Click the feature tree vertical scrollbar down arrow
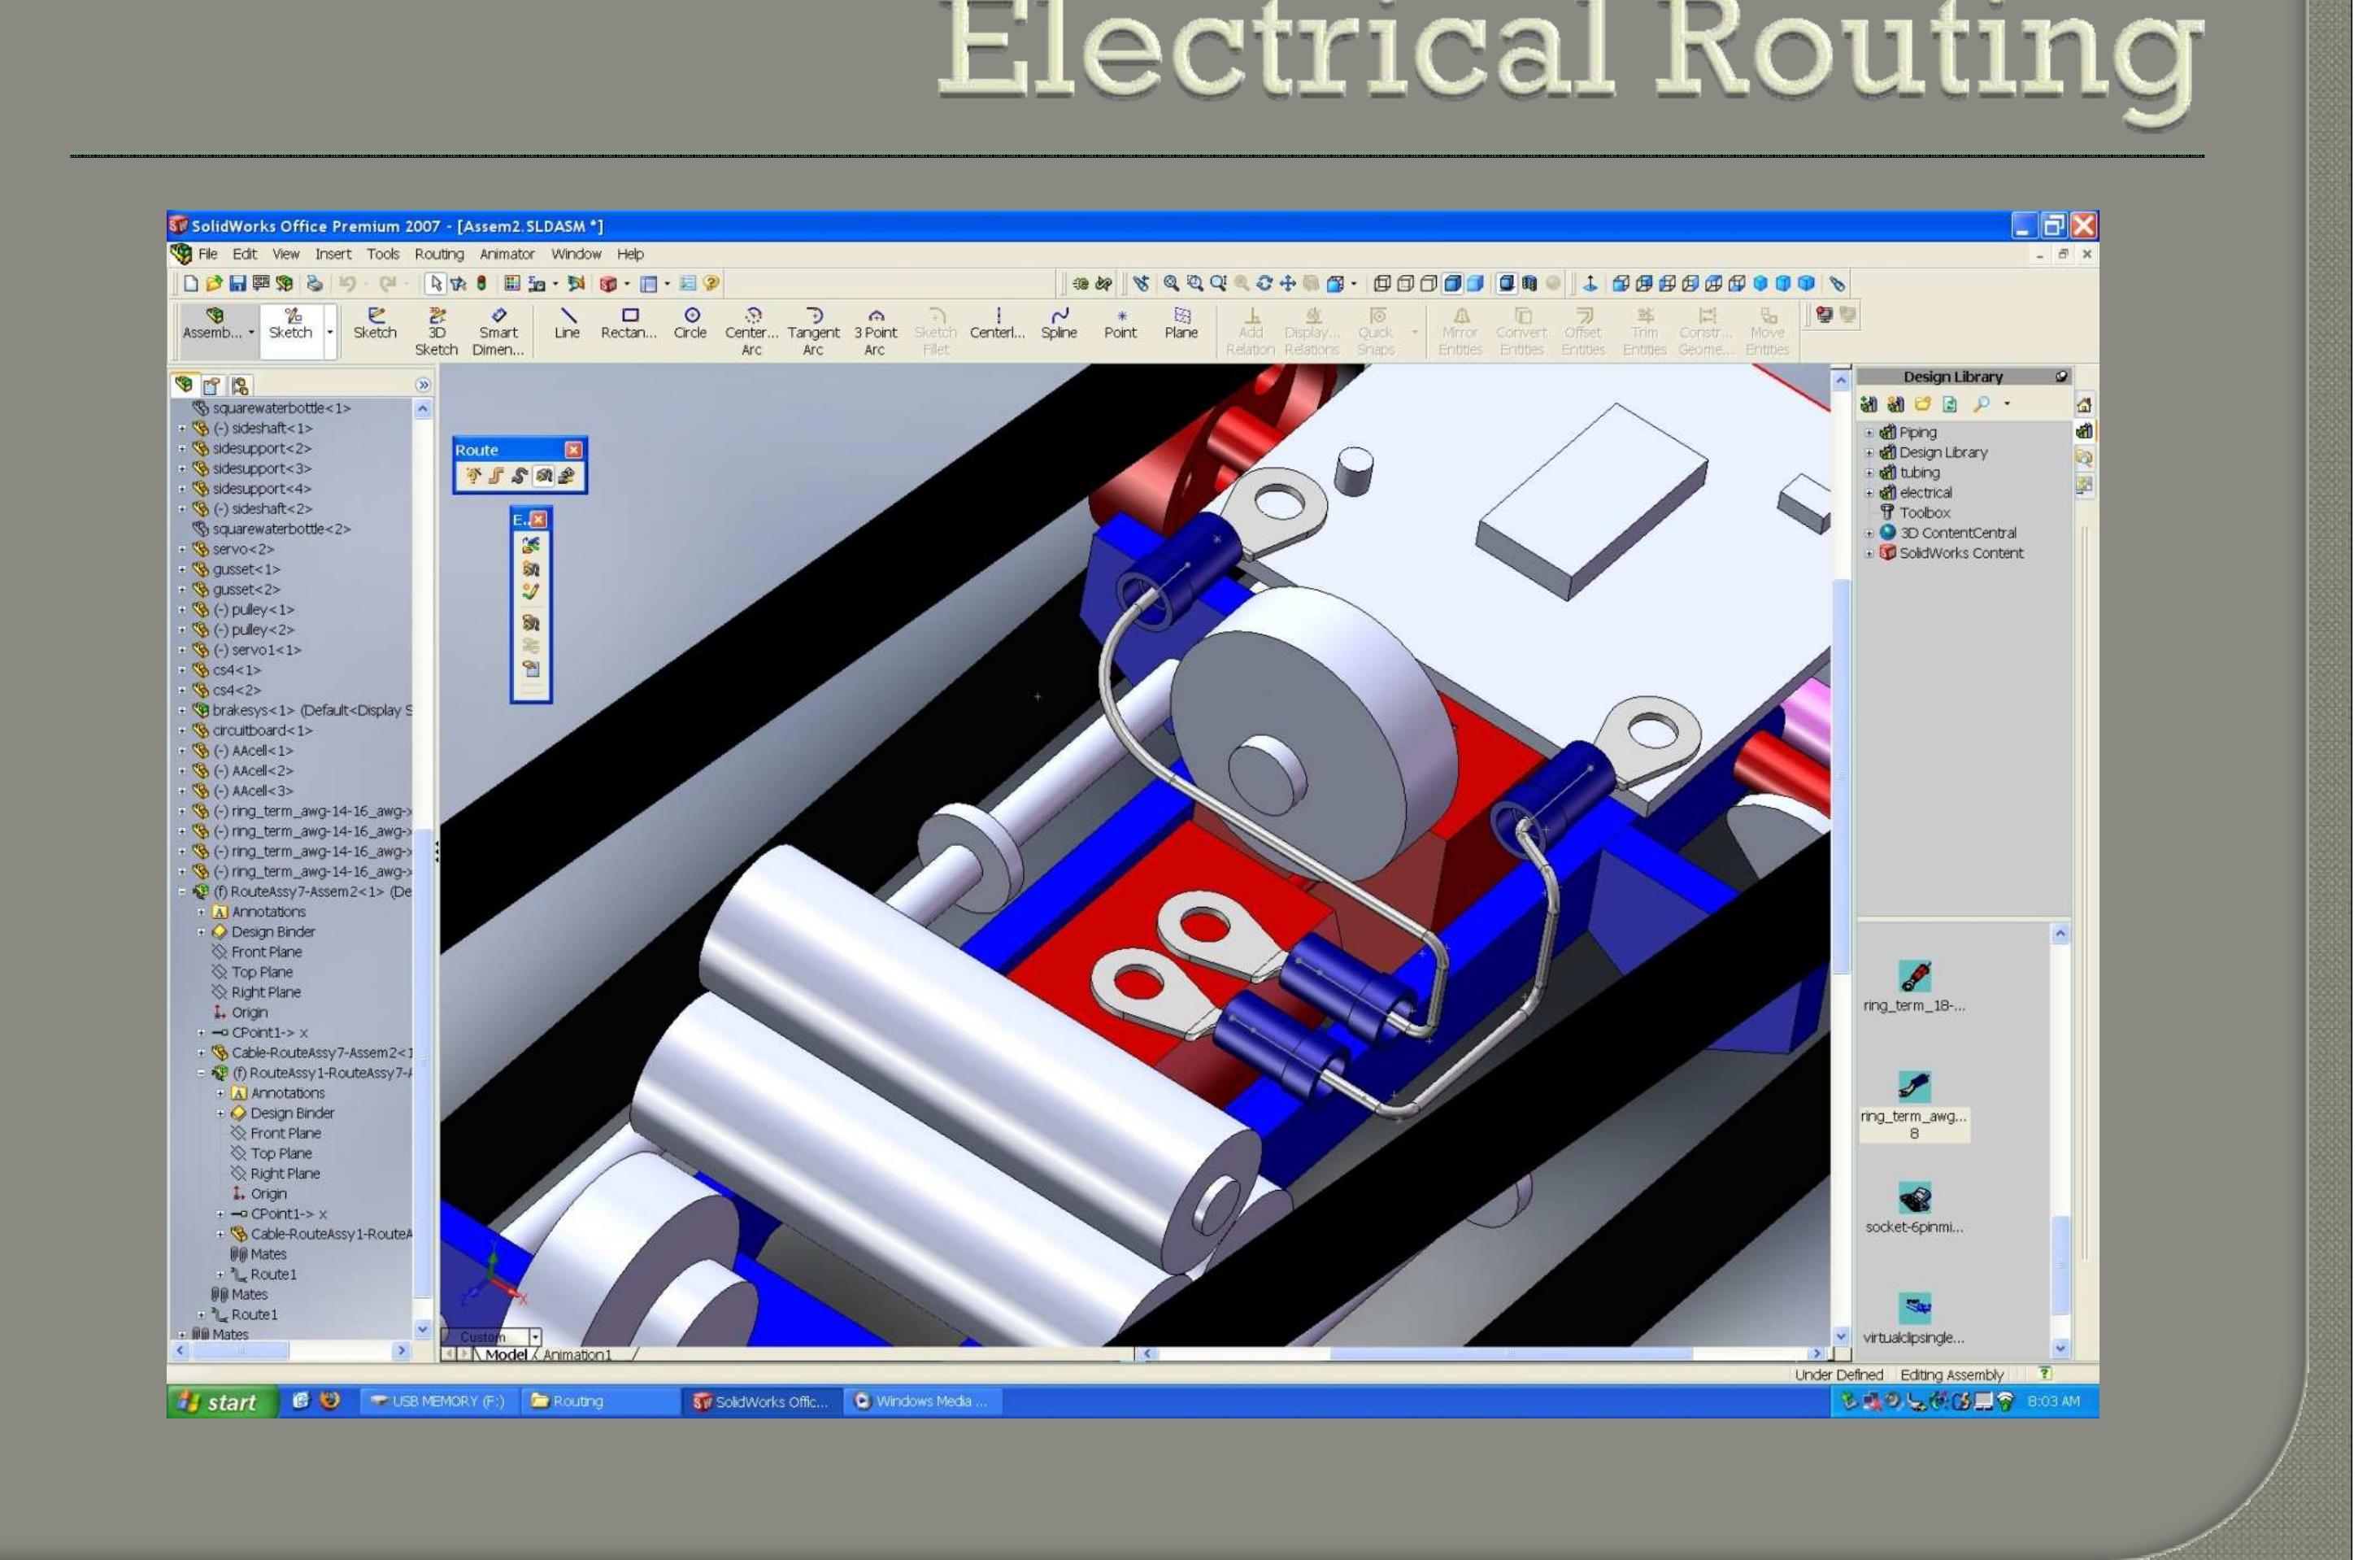2380x1560 pixels. click(x=422, y=1329)
